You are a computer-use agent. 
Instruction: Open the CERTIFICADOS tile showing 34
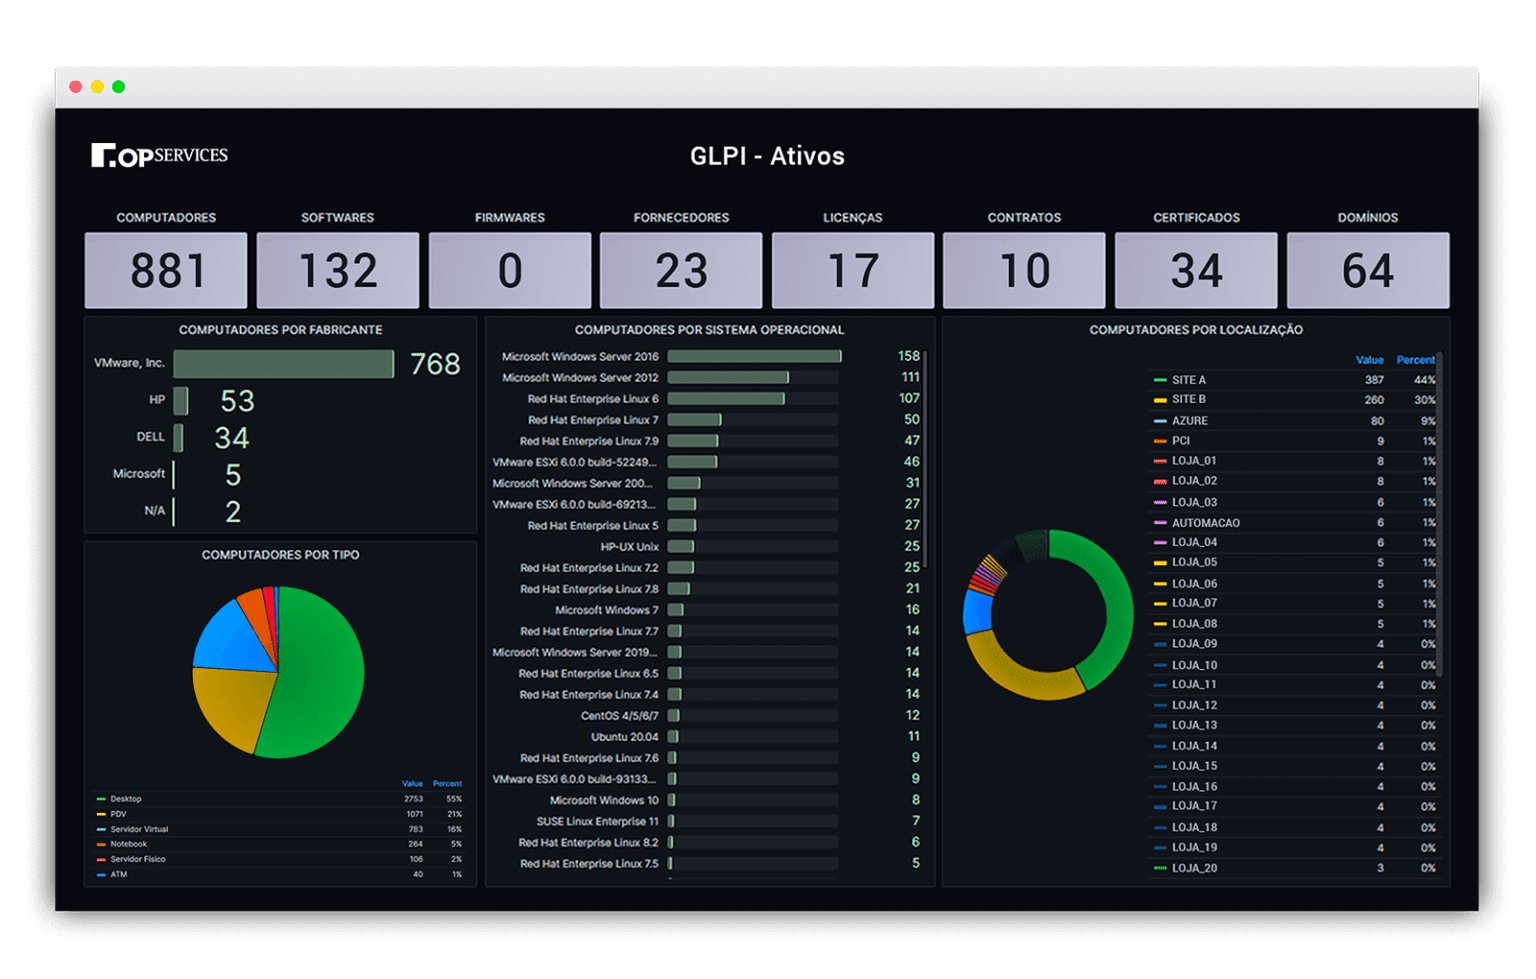(1196, 270)
